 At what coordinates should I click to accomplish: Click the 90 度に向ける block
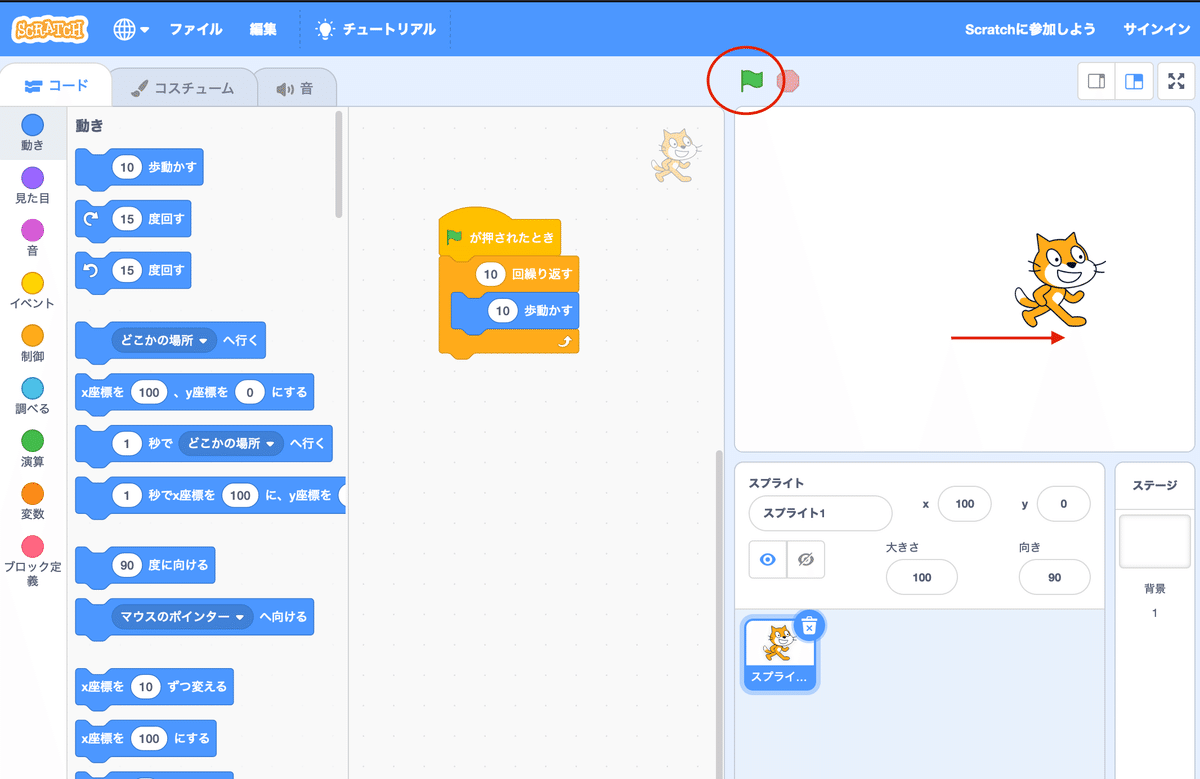coord(145,565)
